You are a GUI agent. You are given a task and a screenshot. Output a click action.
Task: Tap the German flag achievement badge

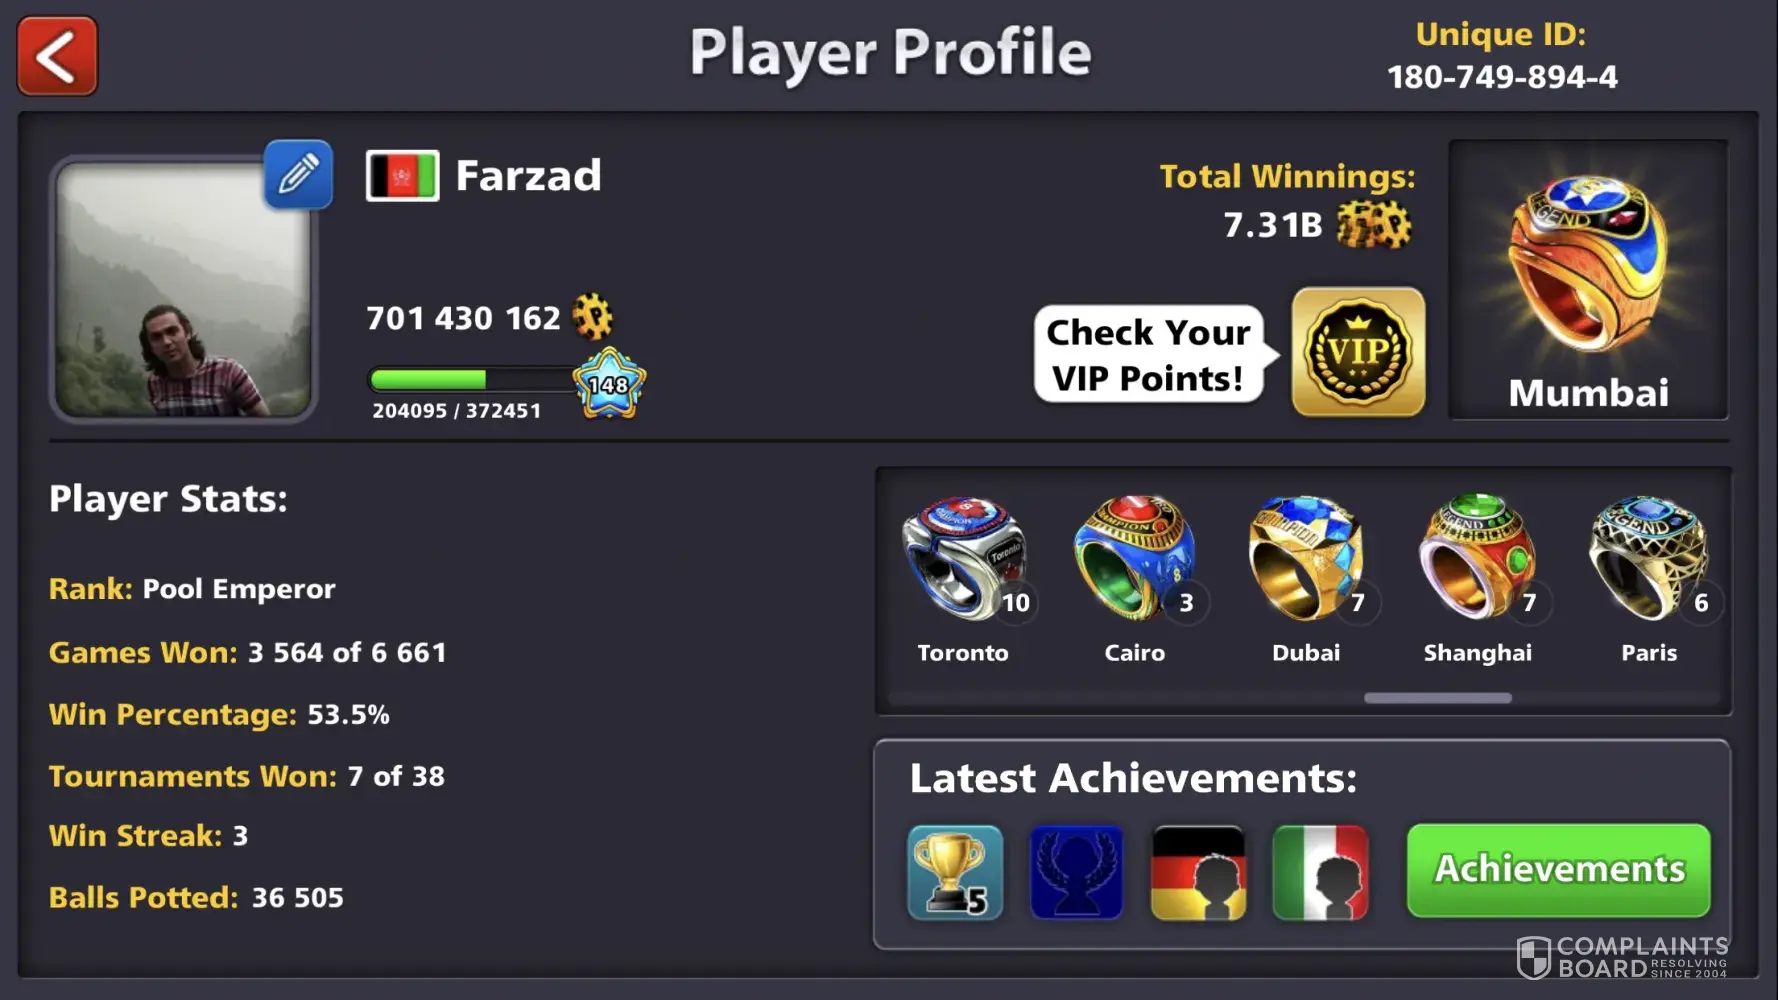tap(1198, 872)
